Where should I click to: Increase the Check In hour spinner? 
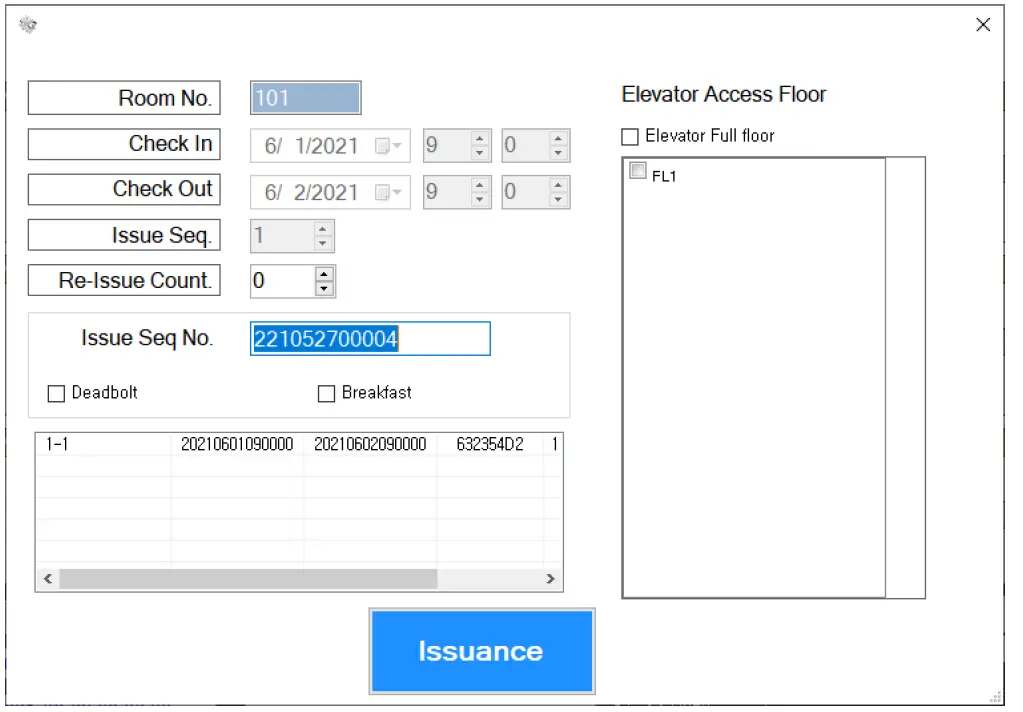480,139
